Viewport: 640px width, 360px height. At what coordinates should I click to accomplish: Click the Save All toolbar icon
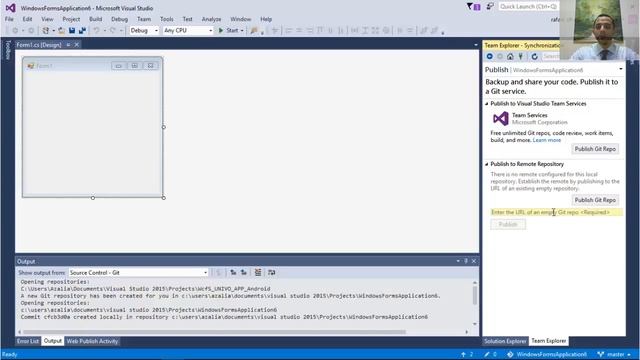(82, 31)
